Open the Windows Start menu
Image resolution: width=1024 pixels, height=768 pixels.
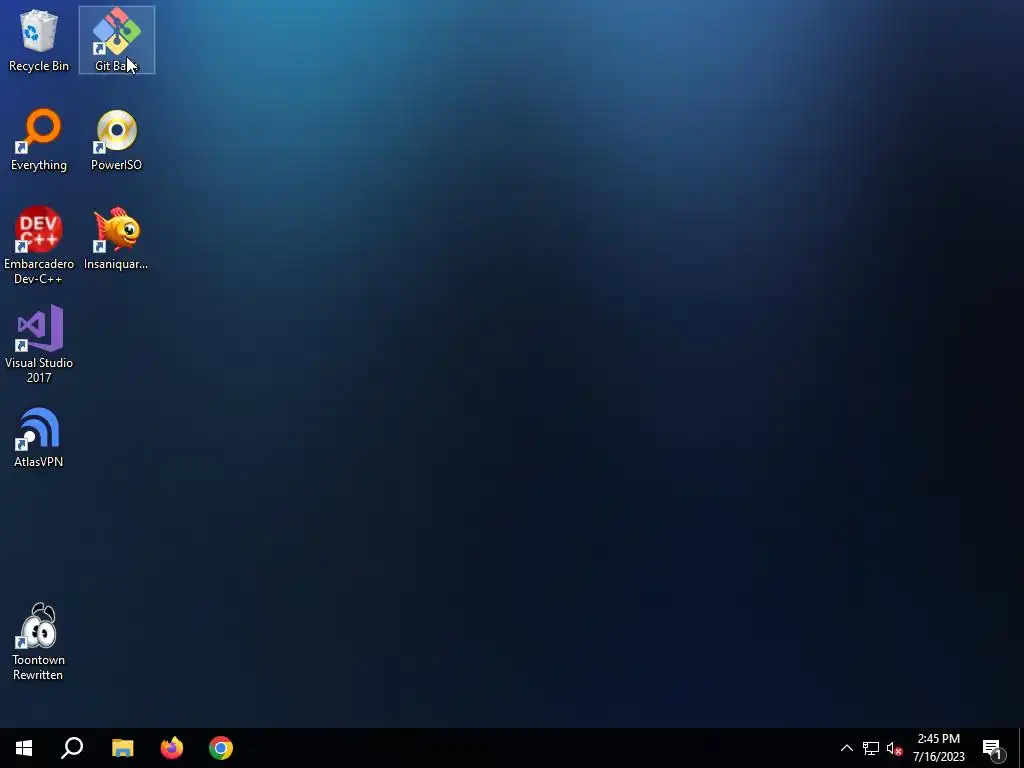[24, 748]
